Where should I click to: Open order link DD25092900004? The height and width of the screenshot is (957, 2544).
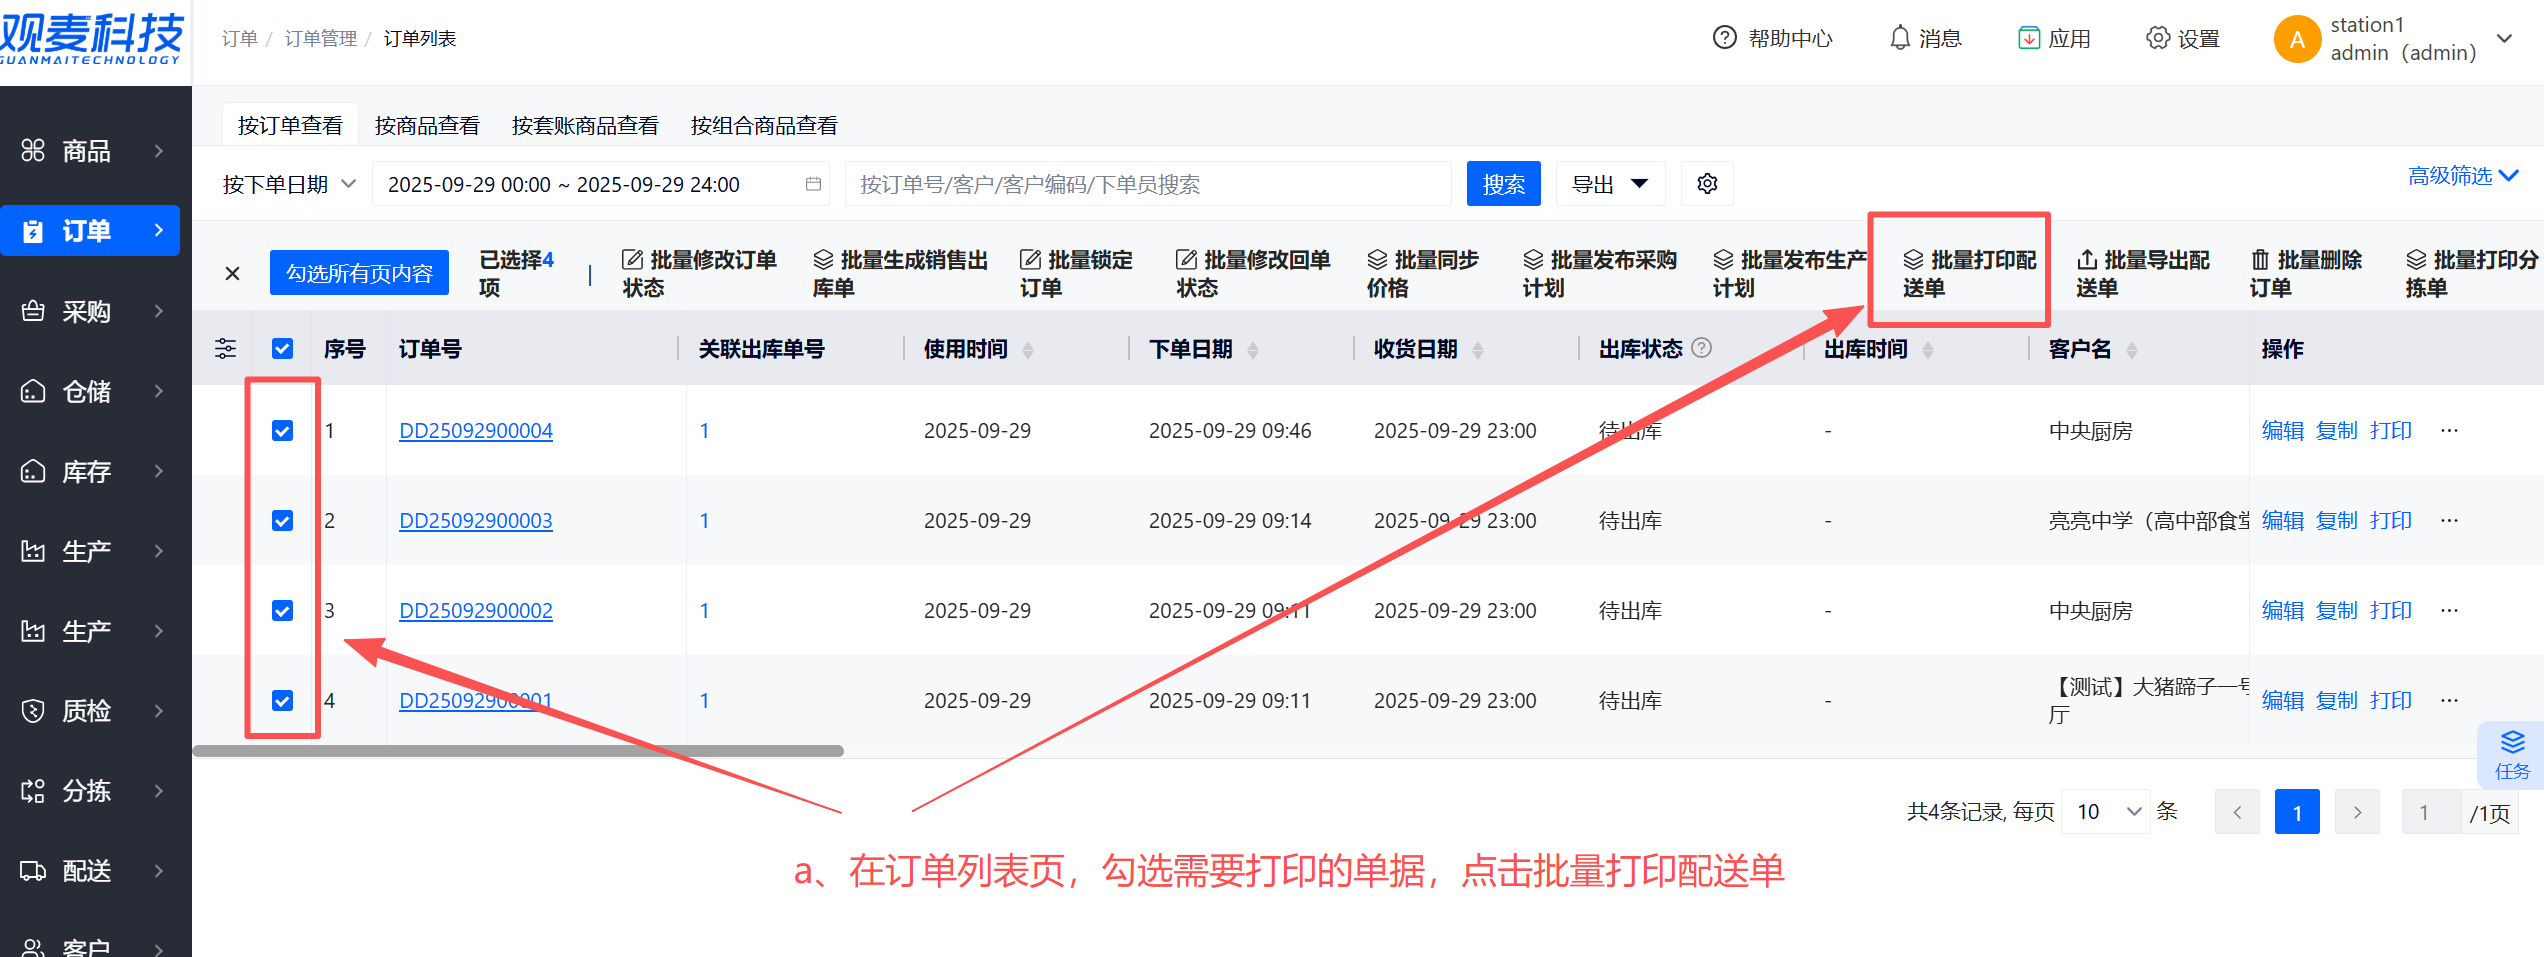coord(476,430)
